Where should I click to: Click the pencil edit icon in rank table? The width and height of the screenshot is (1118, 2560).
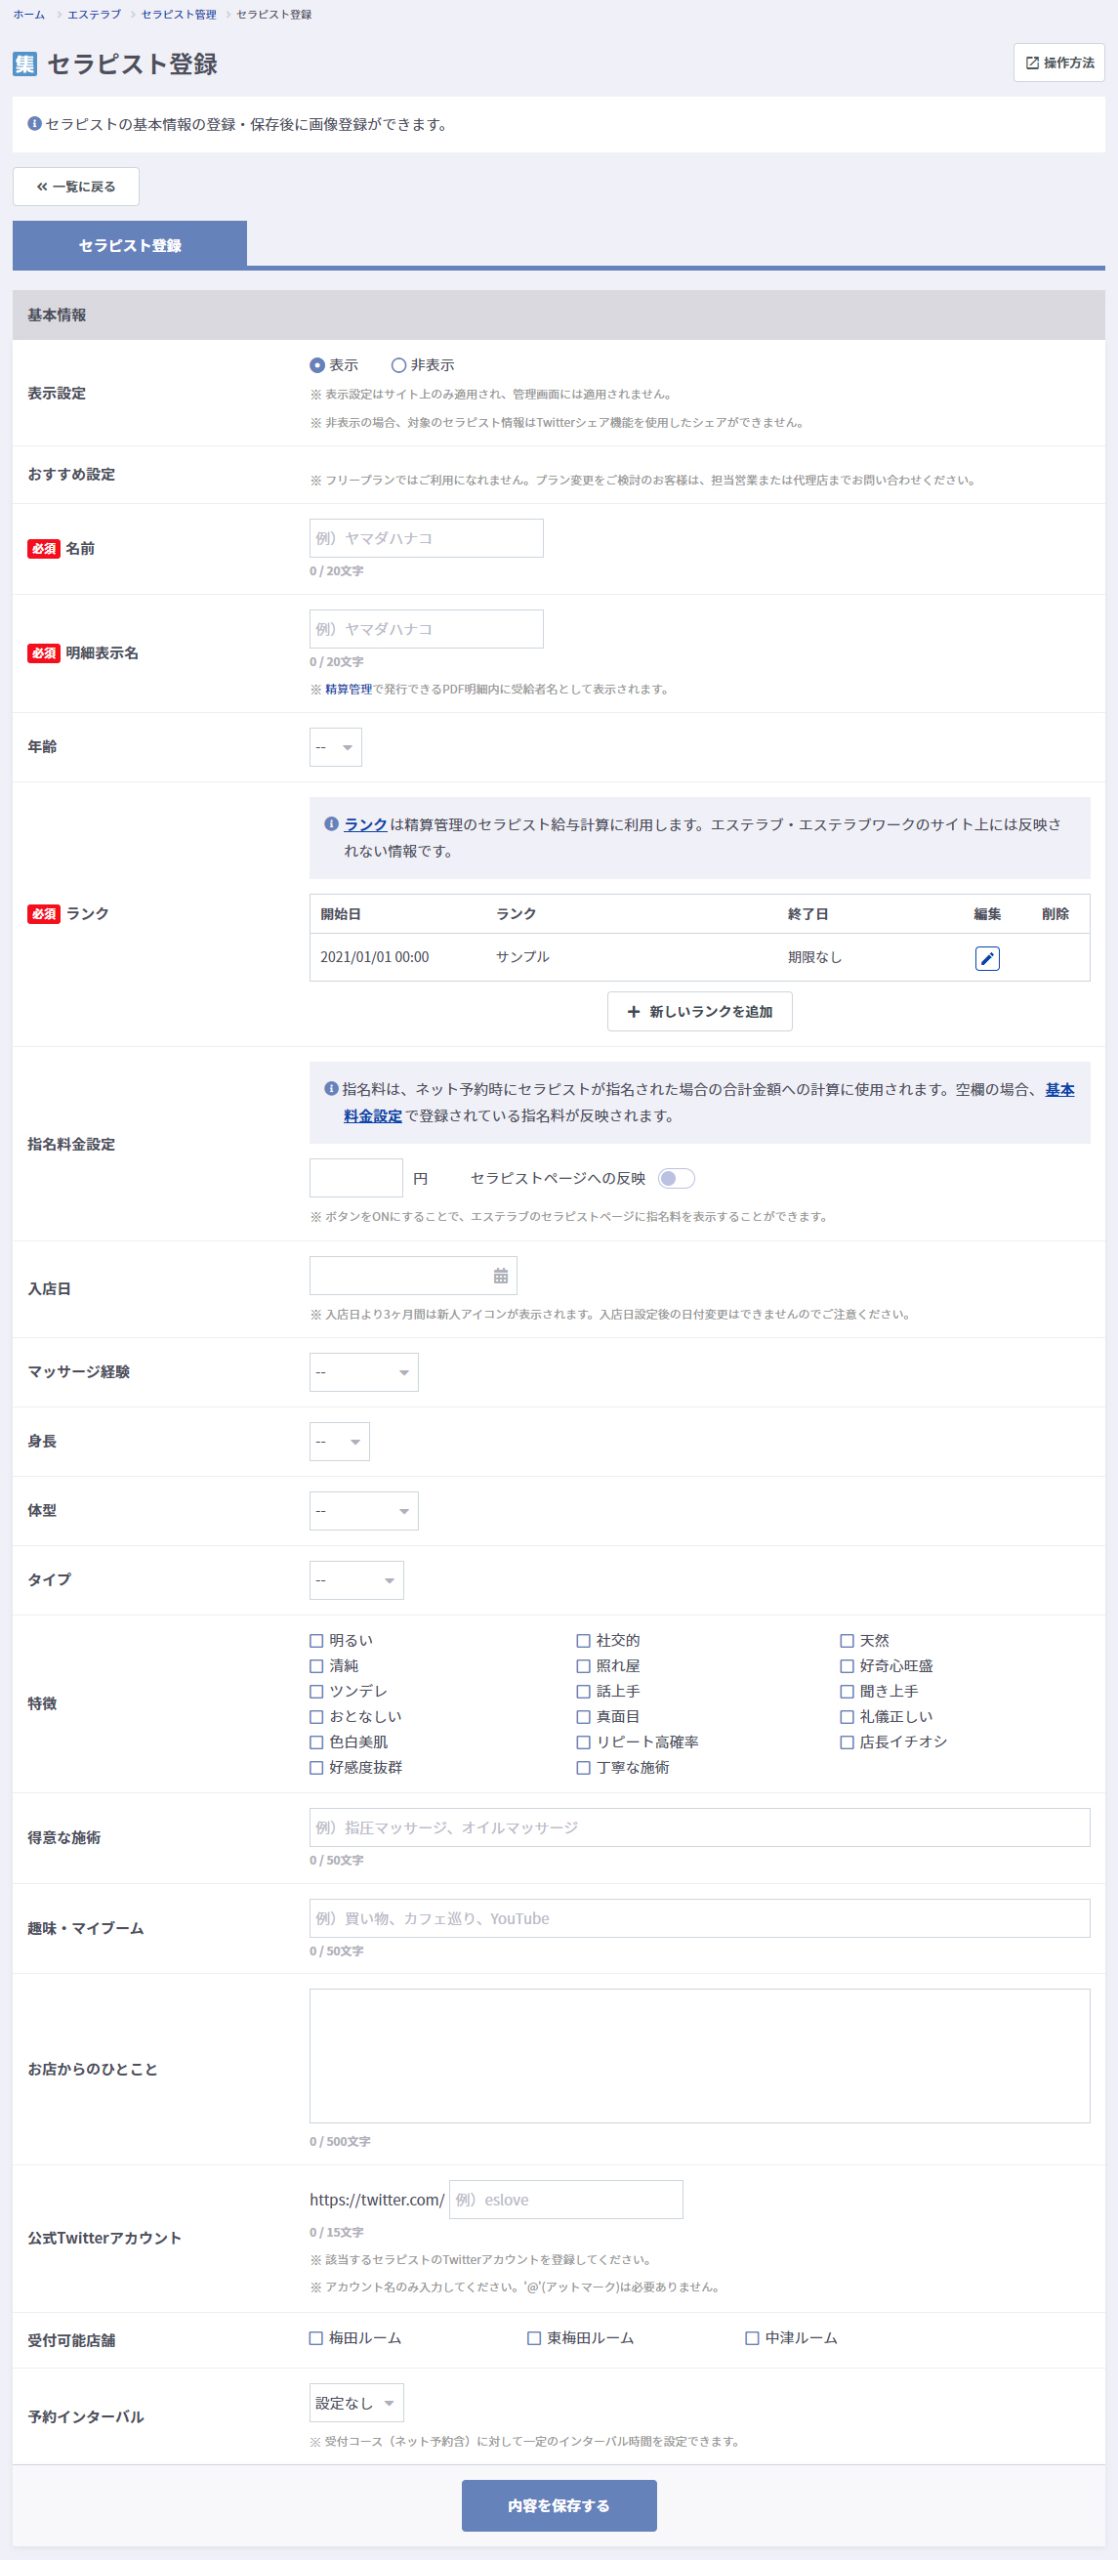[986, 958]
